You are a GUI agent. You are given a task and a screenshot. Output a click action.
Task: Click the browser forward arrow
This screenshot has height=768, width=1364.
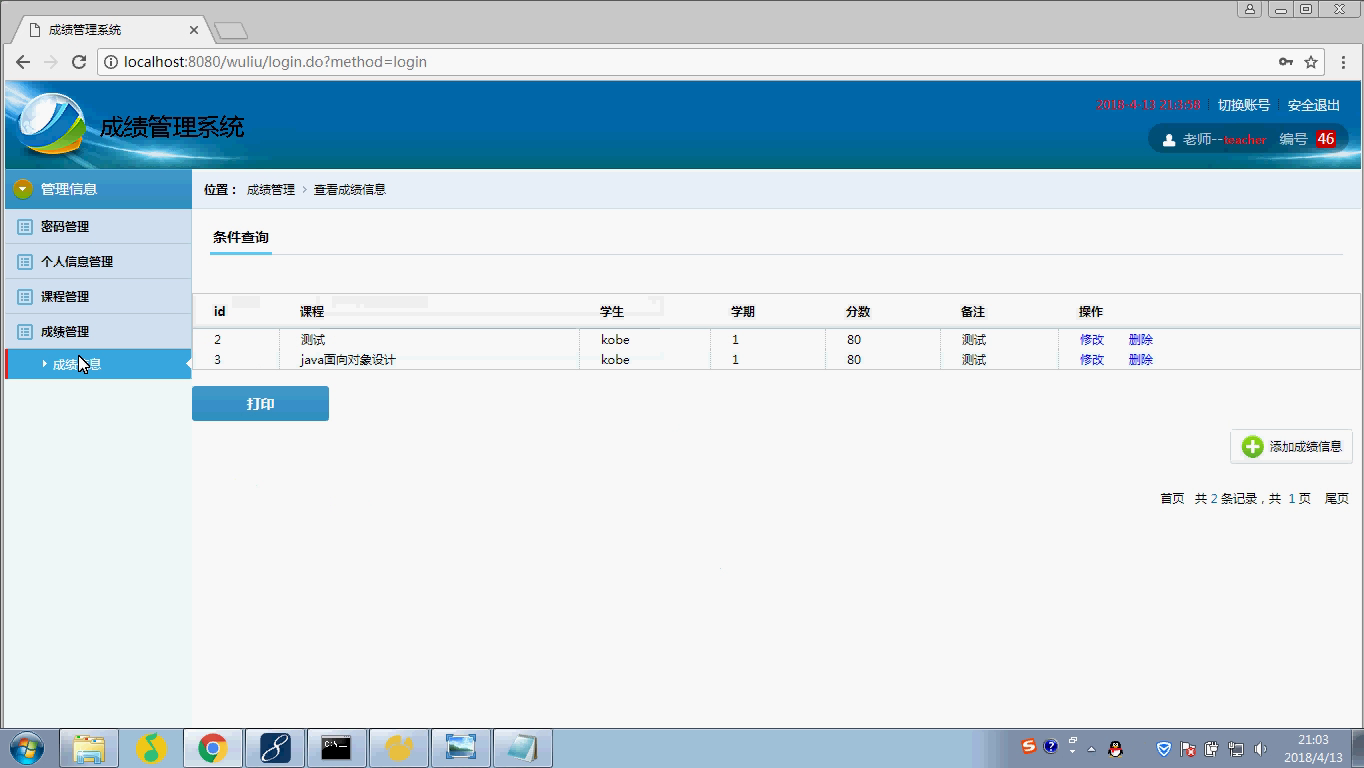tap(51, 62)
